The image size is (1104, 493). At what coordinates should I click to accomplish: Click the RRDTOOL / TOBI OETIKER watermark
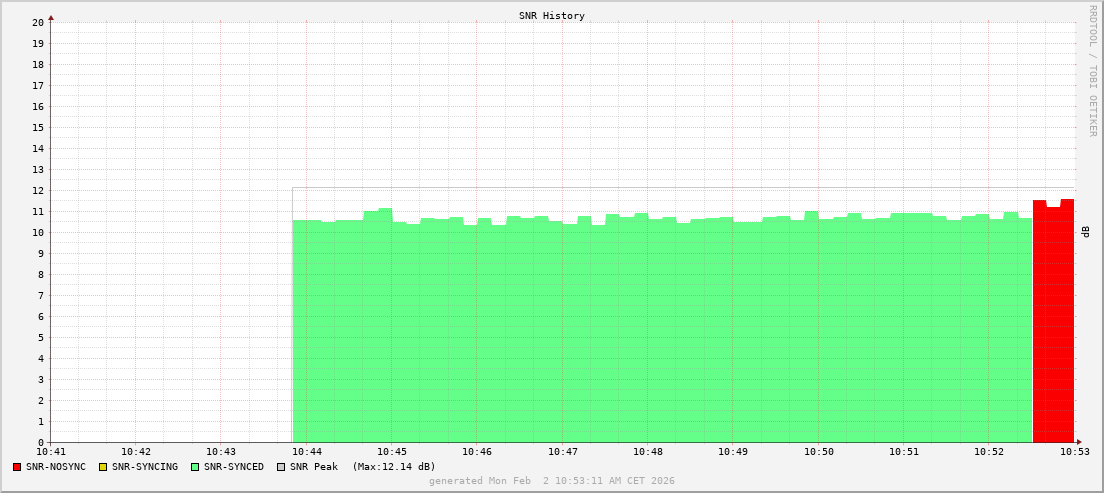click(1092, 70)
